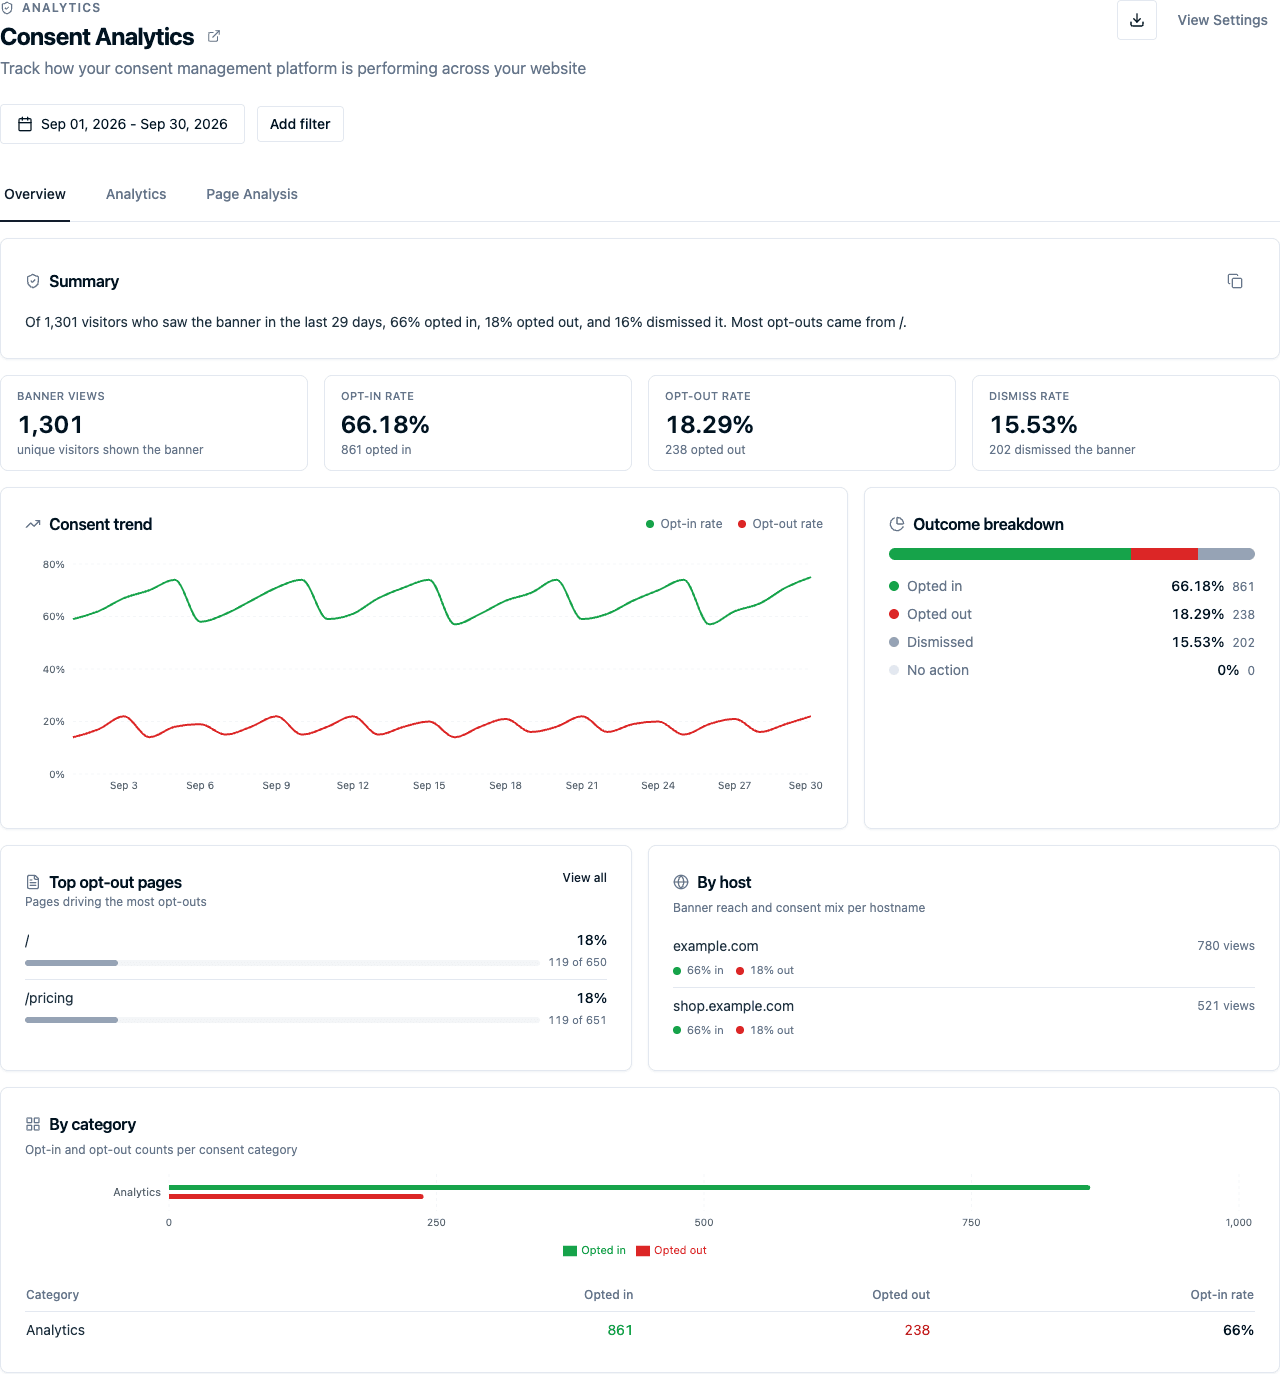Screen dimensions: 1280x1374
Task: Click the Opted in row in Outcome breakdown
Action: tap(1072, 586)
